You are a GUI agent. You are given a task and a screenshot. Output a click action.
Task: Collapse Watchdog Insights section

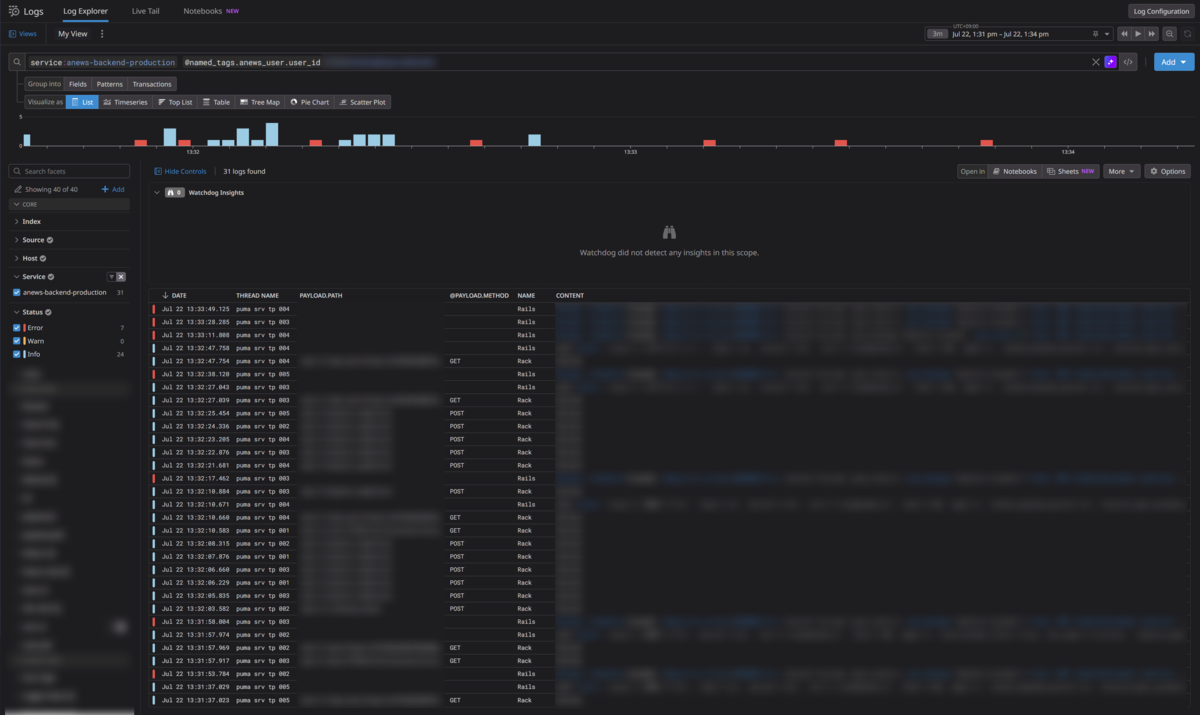click(x=157, y=192)
